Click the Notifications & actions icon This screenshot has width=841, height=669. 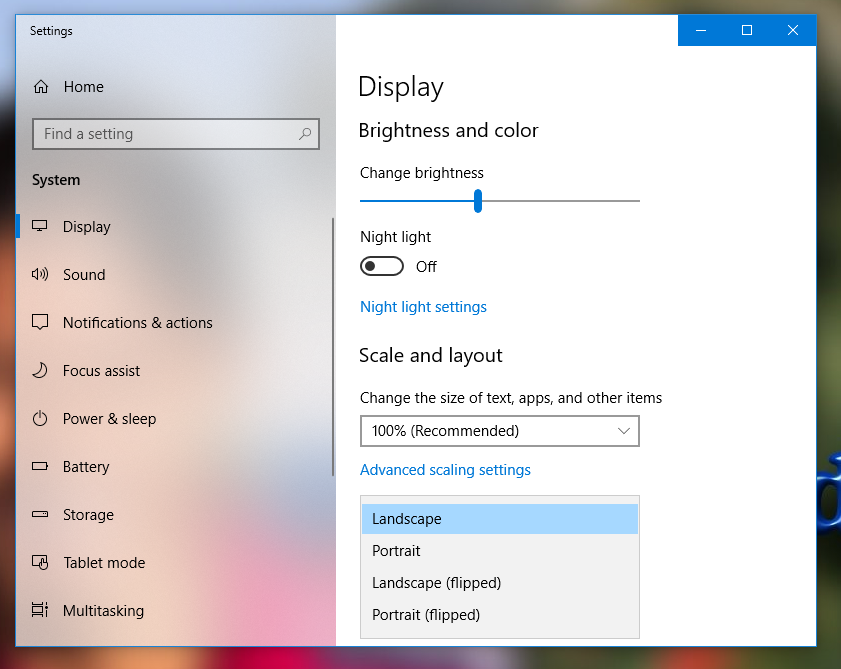[40, 322]
